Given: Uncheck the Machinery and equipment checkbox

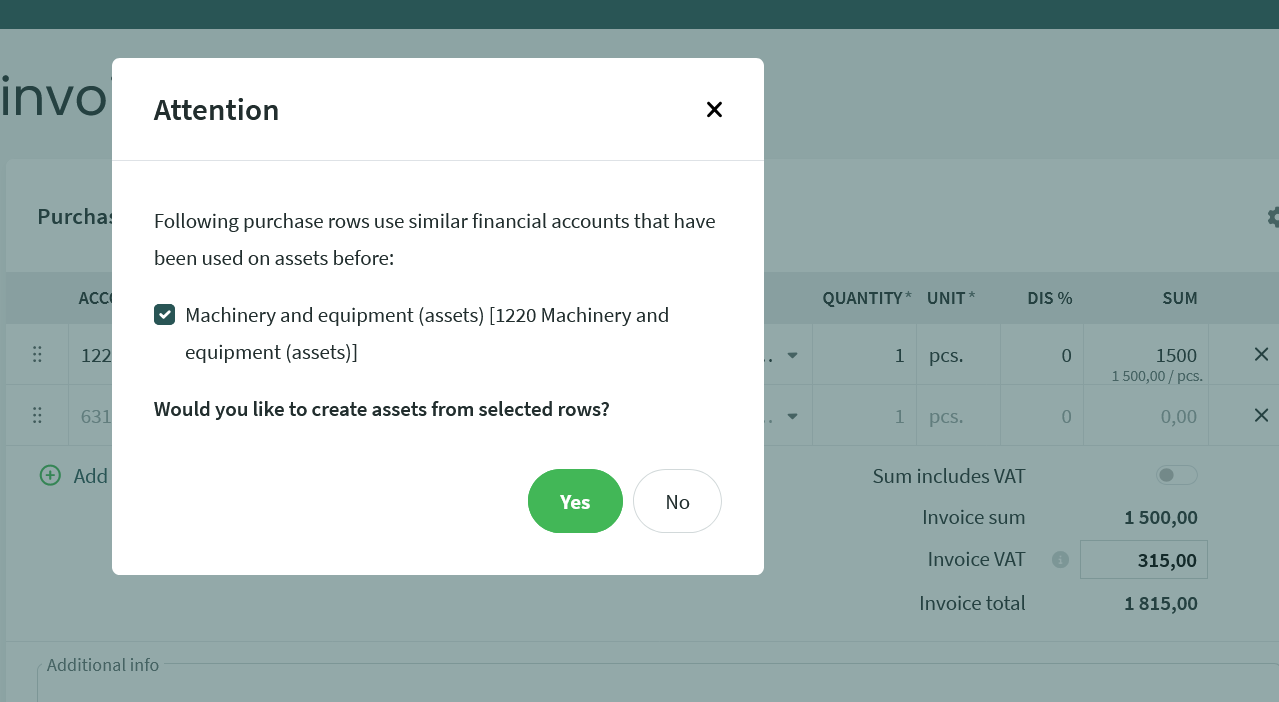Looking at the screenshot, I should [165, 315].
